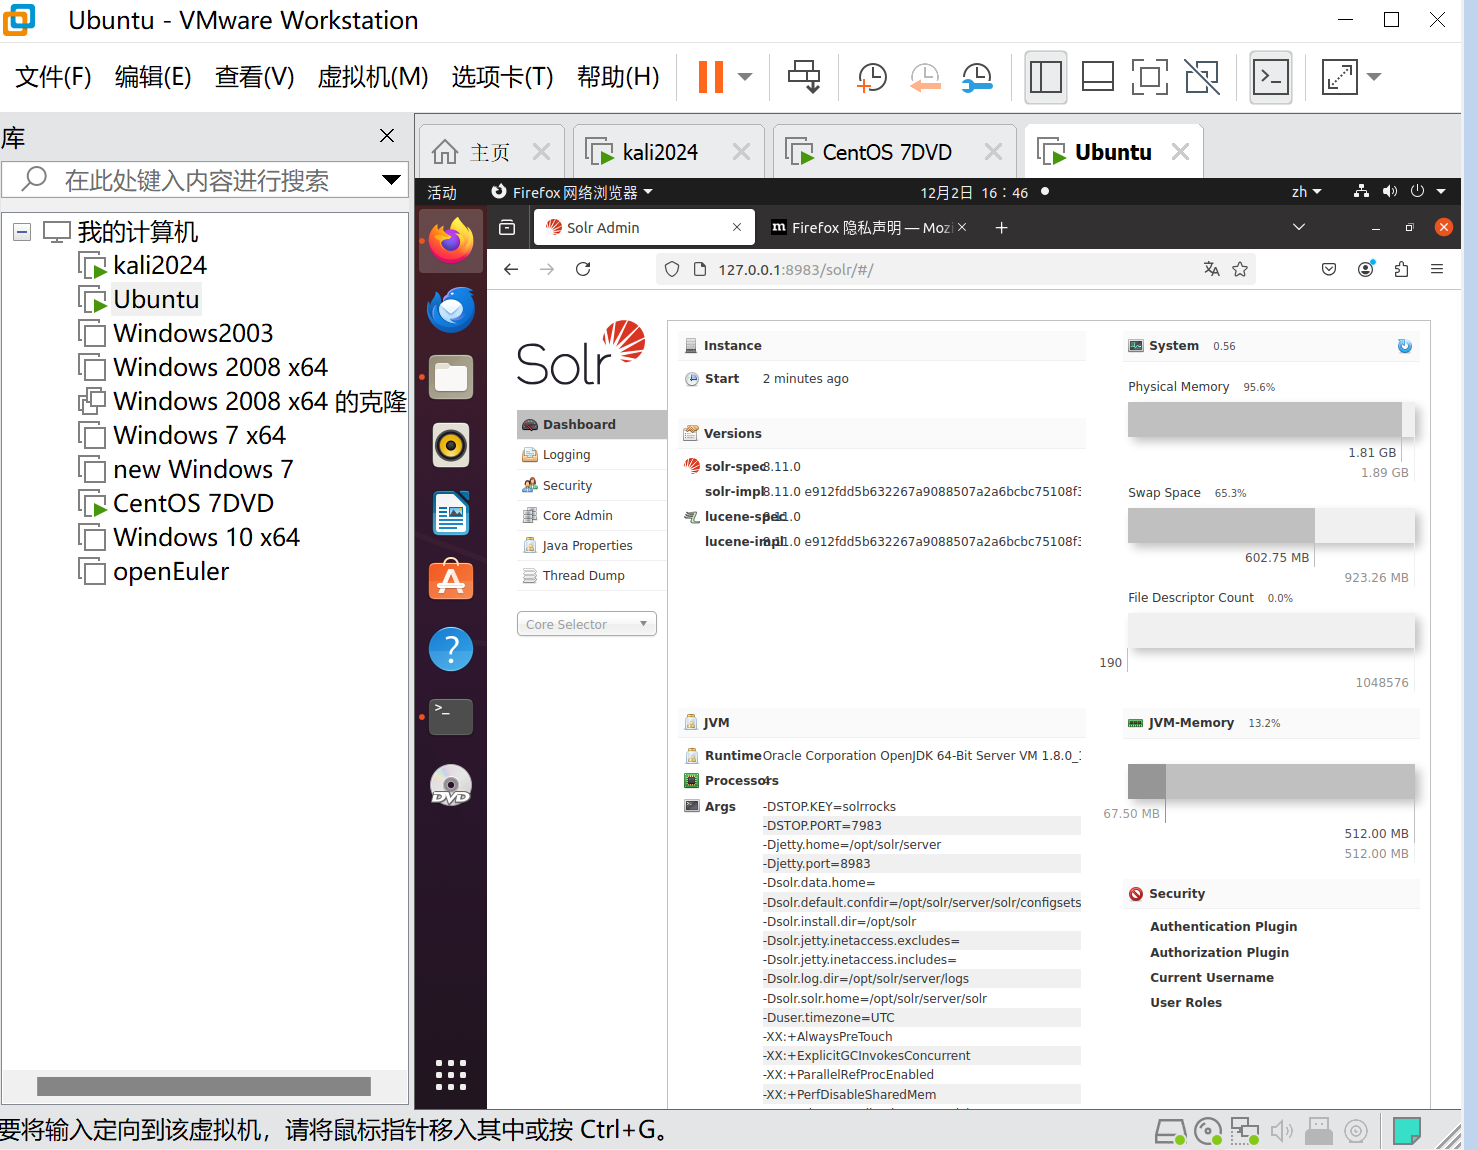The width and height of the screenshot is (1478, 1150).
Task: Show applications grid in the dock
Action: pos(451,1074)
